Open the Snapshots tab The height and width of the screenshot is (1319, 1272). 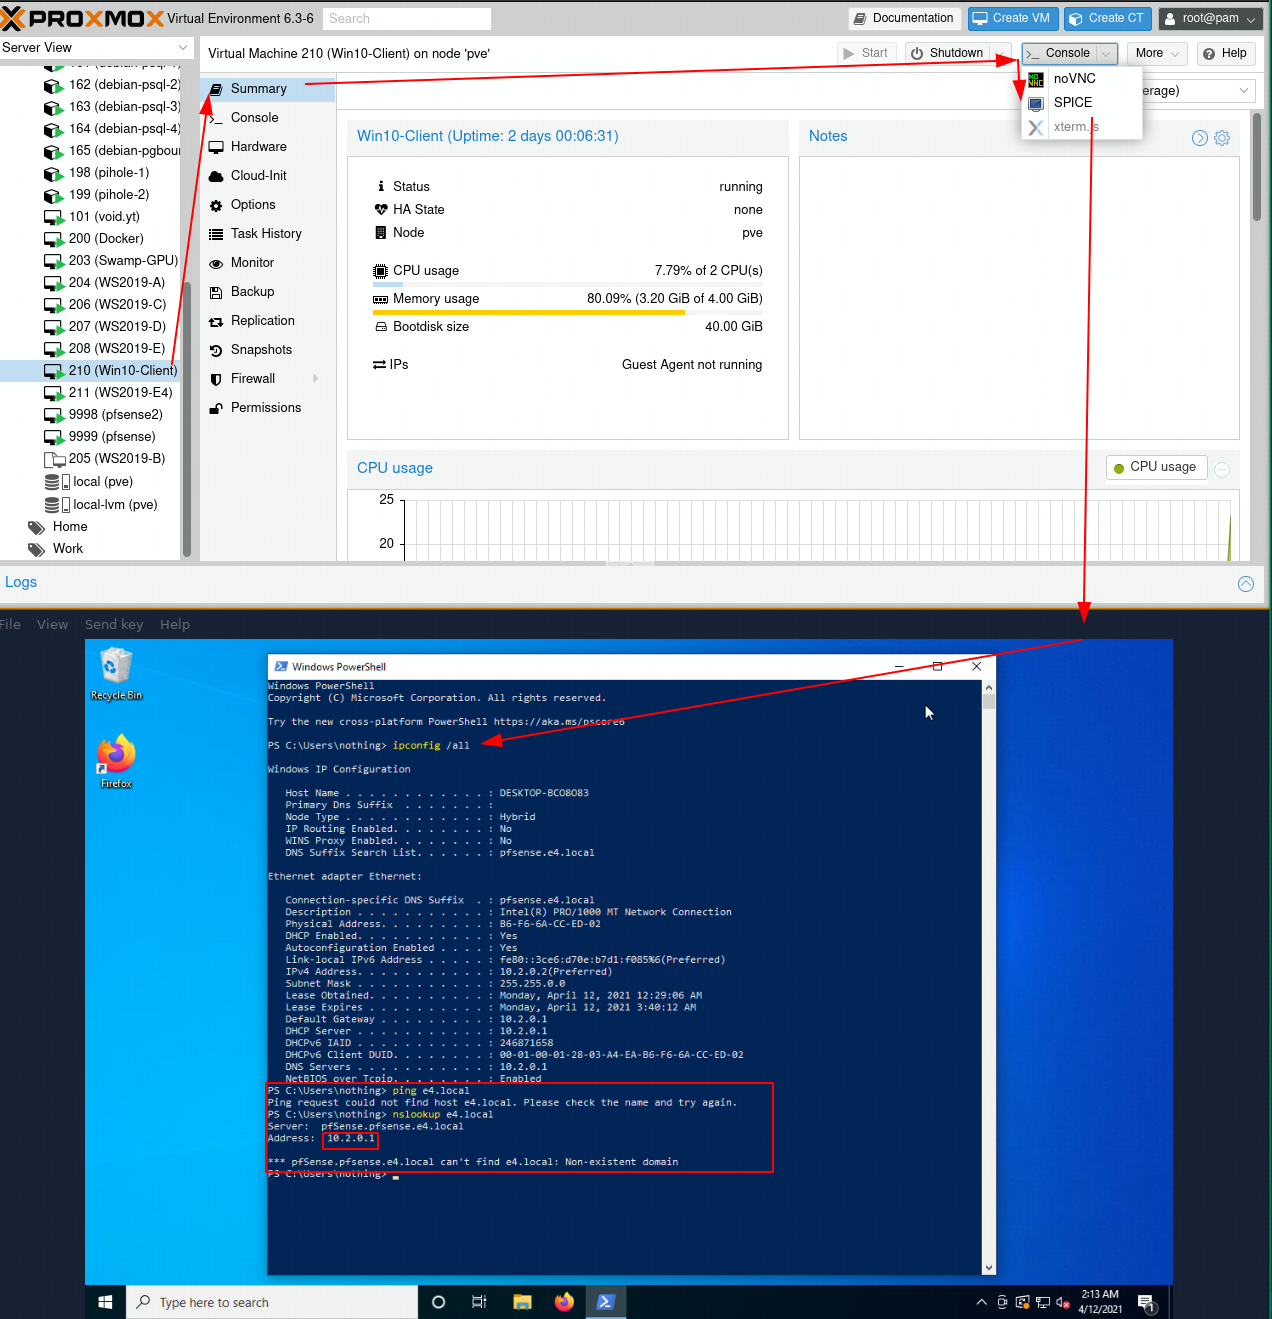268,350
